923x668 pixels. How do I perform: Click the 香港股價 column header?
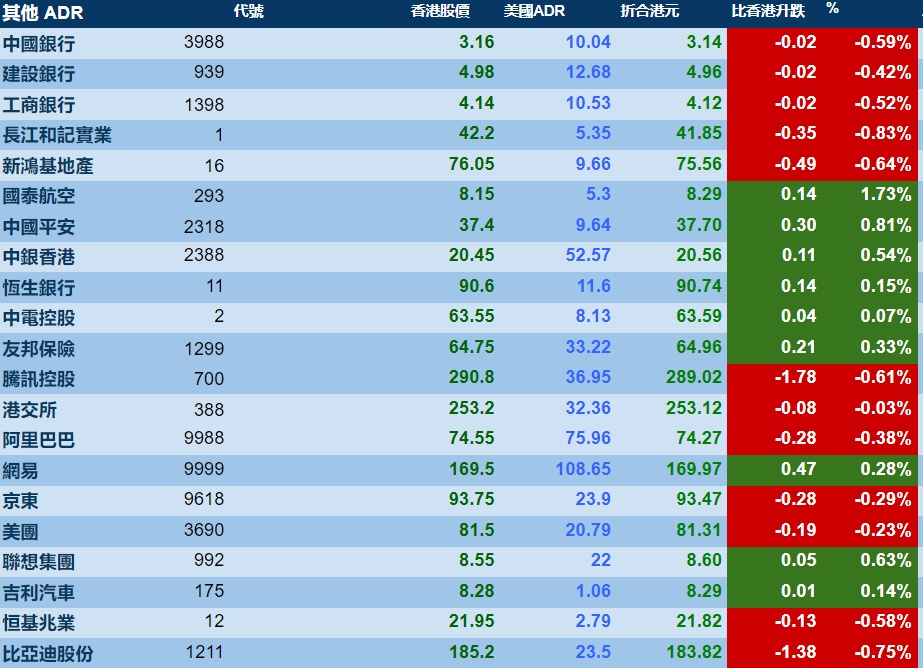pos(440,11)
